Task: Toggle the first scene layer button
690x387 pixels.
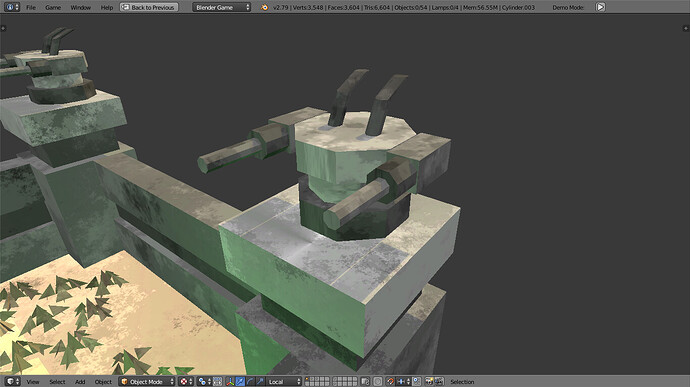Action: pos(308,379)
